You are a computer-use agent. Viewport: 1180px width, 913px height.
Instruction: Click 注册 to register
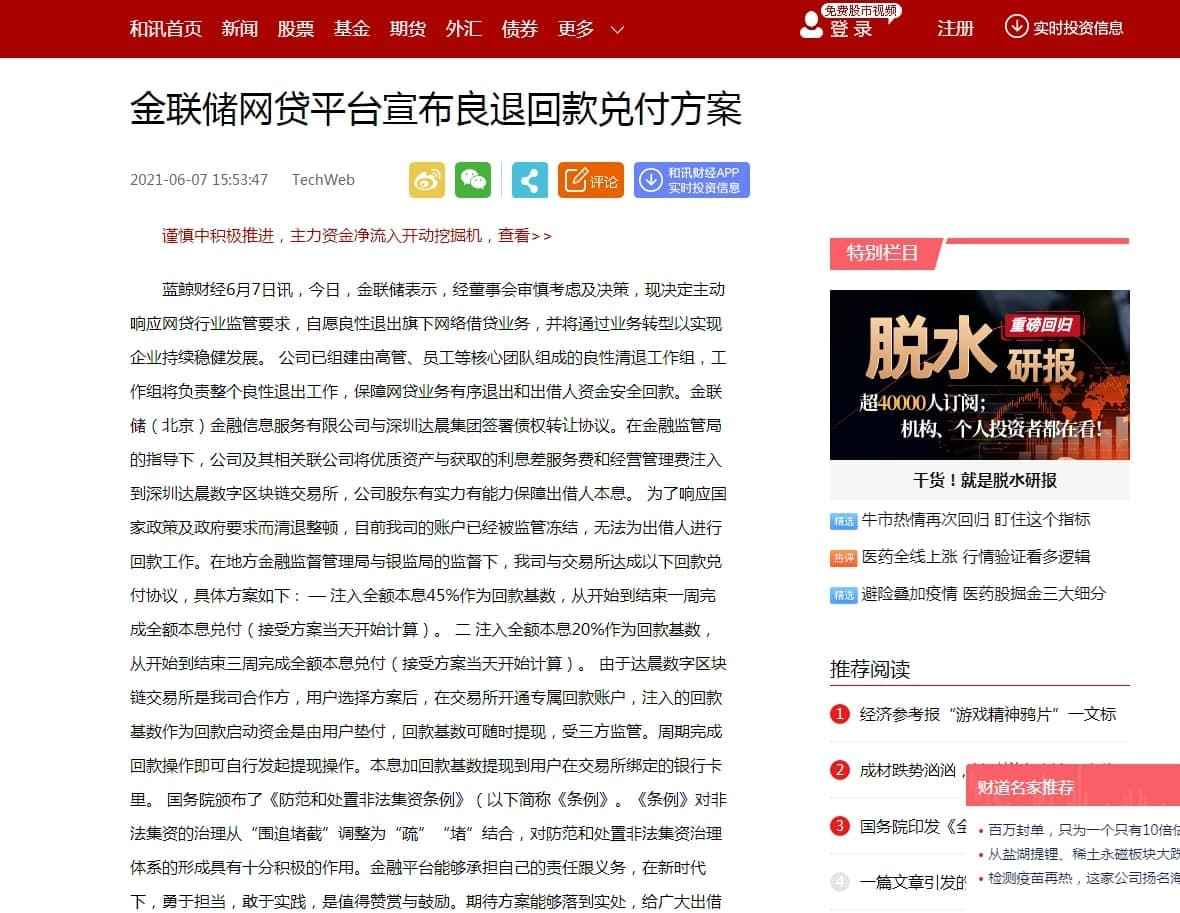(x=956, y=29)
